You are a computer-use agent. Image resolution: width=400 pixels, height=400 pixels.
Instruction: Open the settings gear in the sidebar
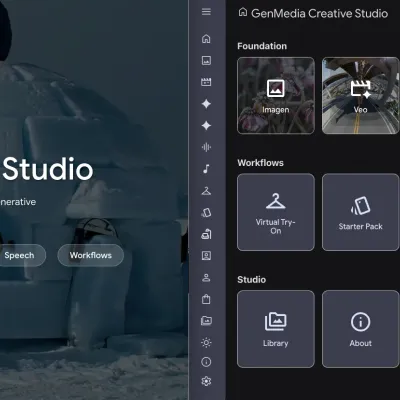tap(206, 381)
